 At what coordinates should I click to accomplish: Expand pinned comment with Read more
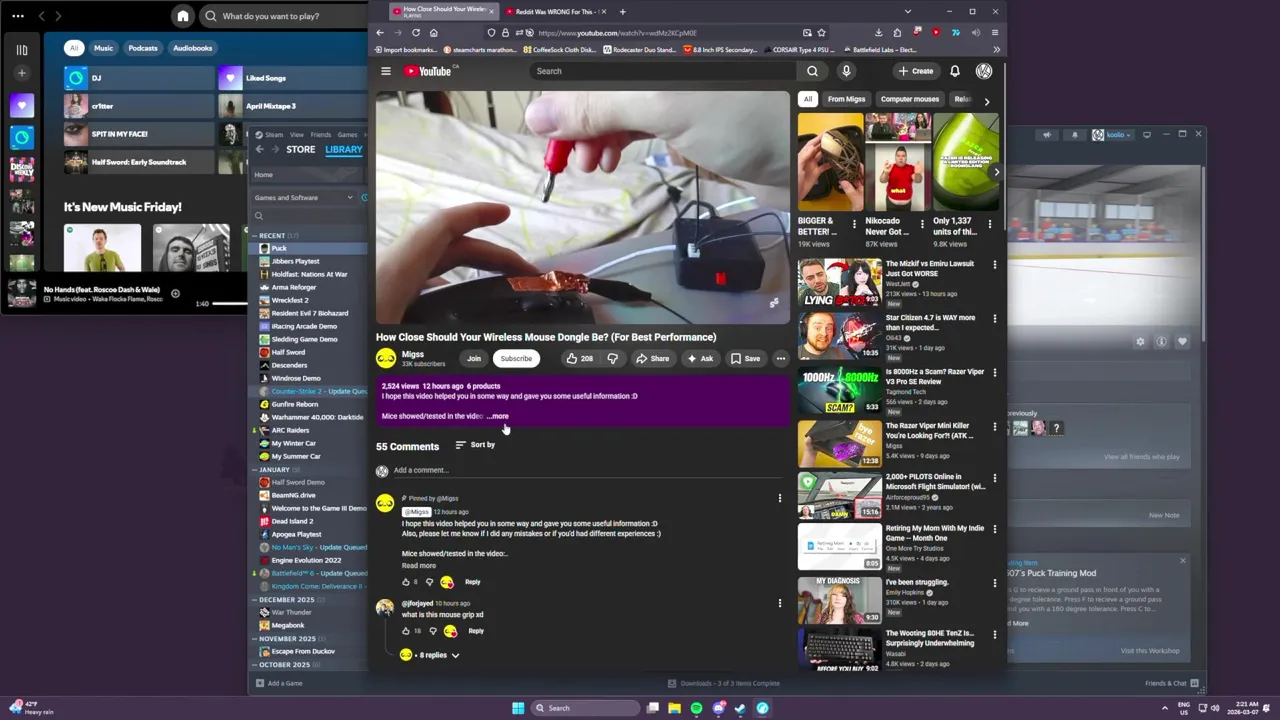(x=419, y=566)
